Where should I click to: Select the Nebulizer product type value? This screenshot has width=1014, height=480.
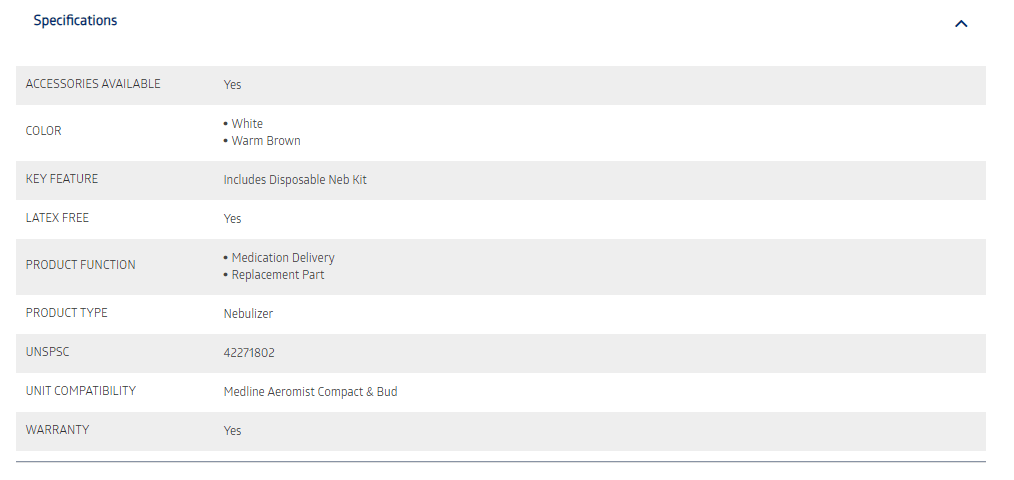coord(248,314)
